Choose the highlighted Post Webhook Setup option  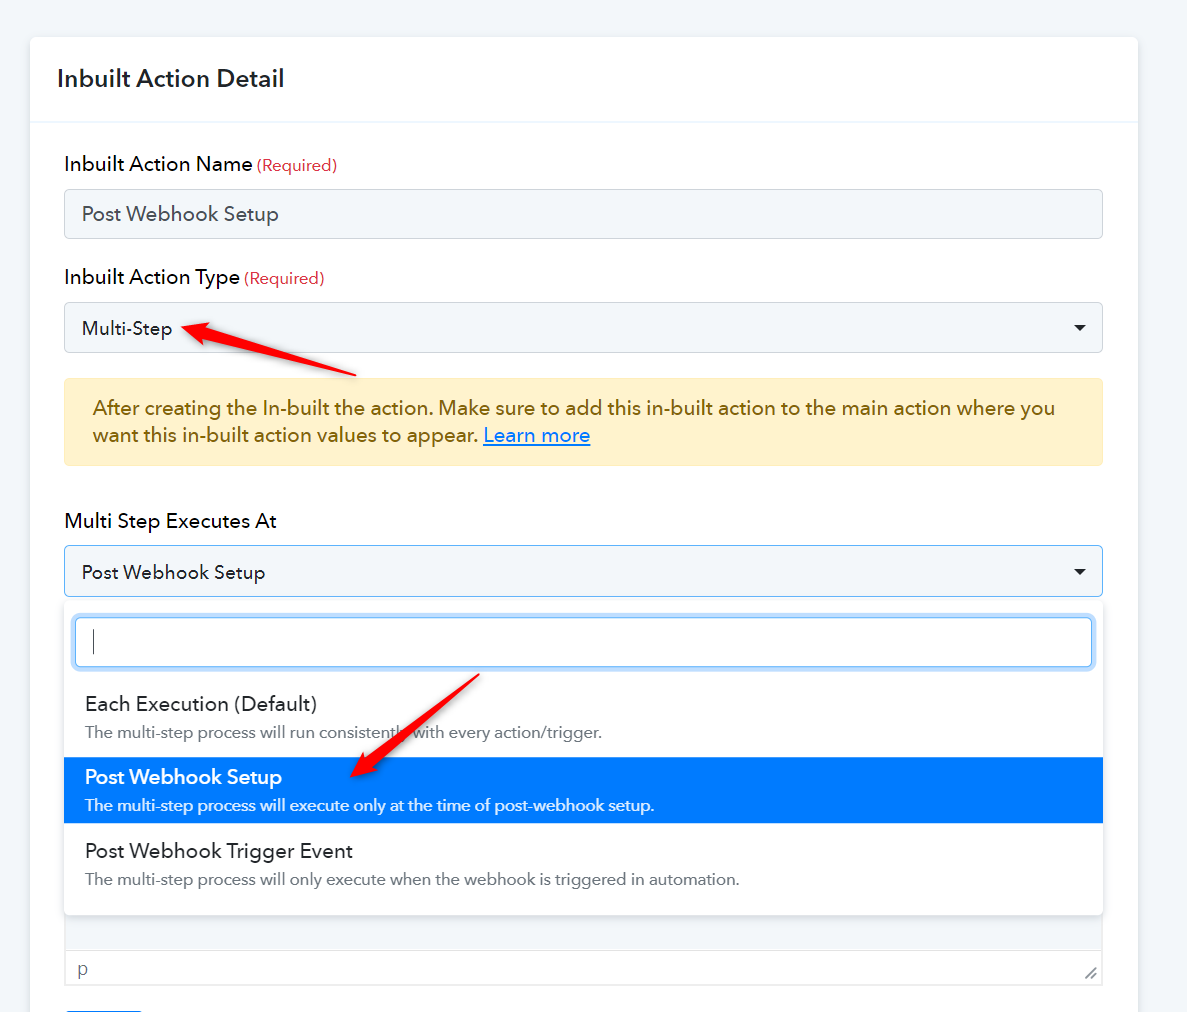583,790
